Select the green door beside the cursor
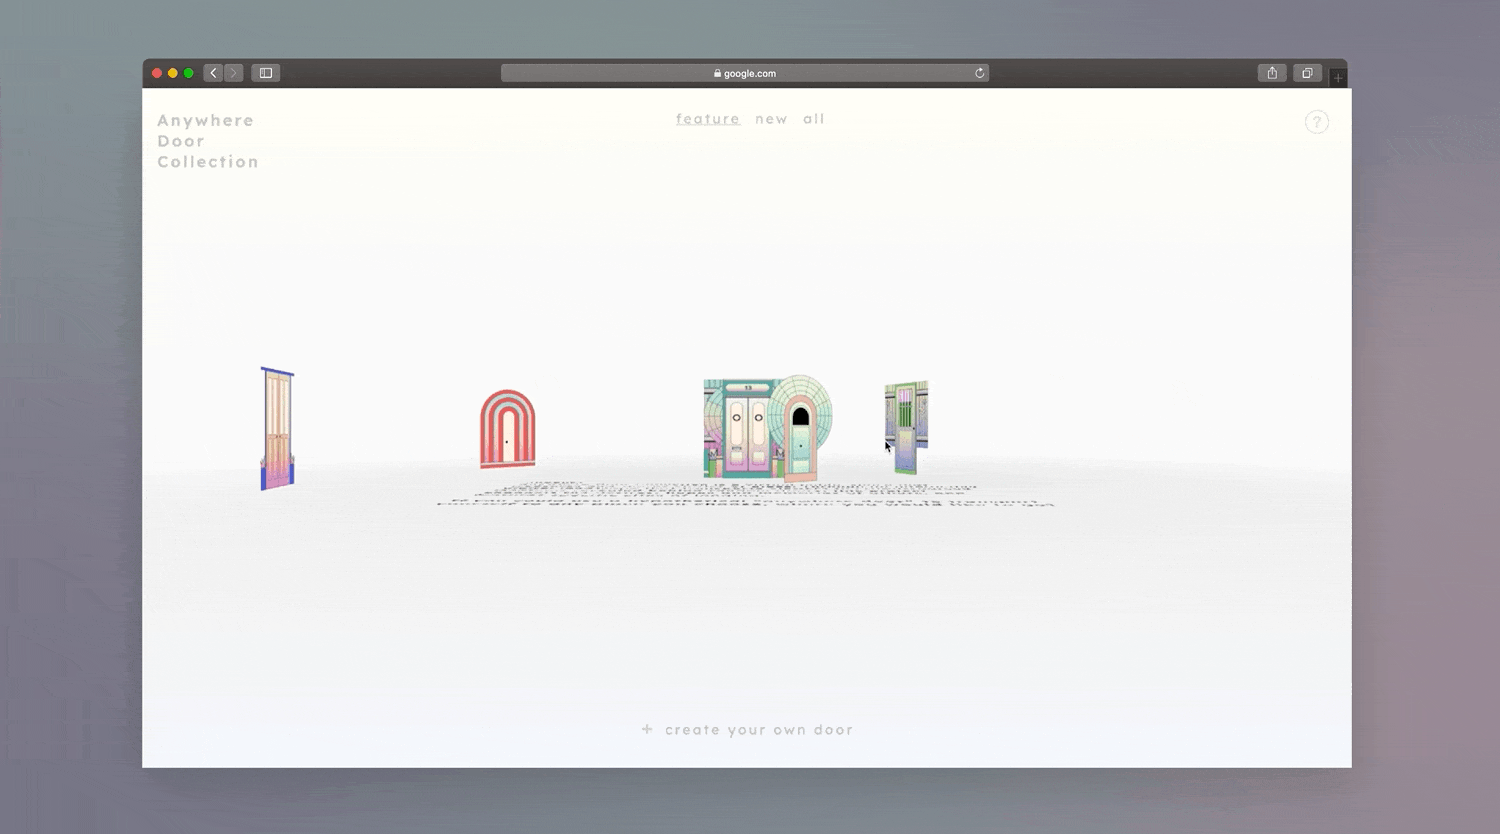 click(906, 427)
